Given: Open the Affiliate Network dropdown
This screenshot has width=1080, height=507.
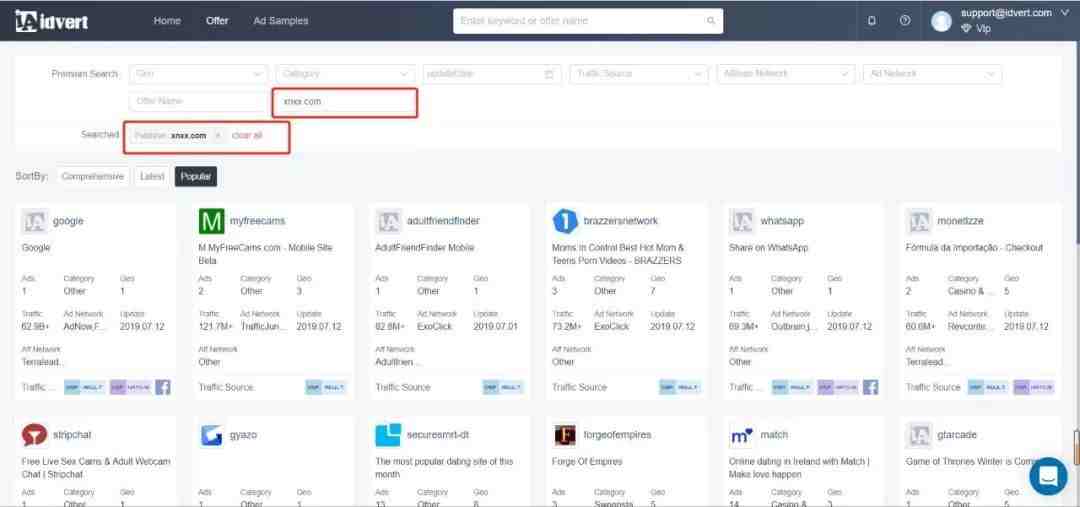Looking at the screenshot, I should pos(786,74).
